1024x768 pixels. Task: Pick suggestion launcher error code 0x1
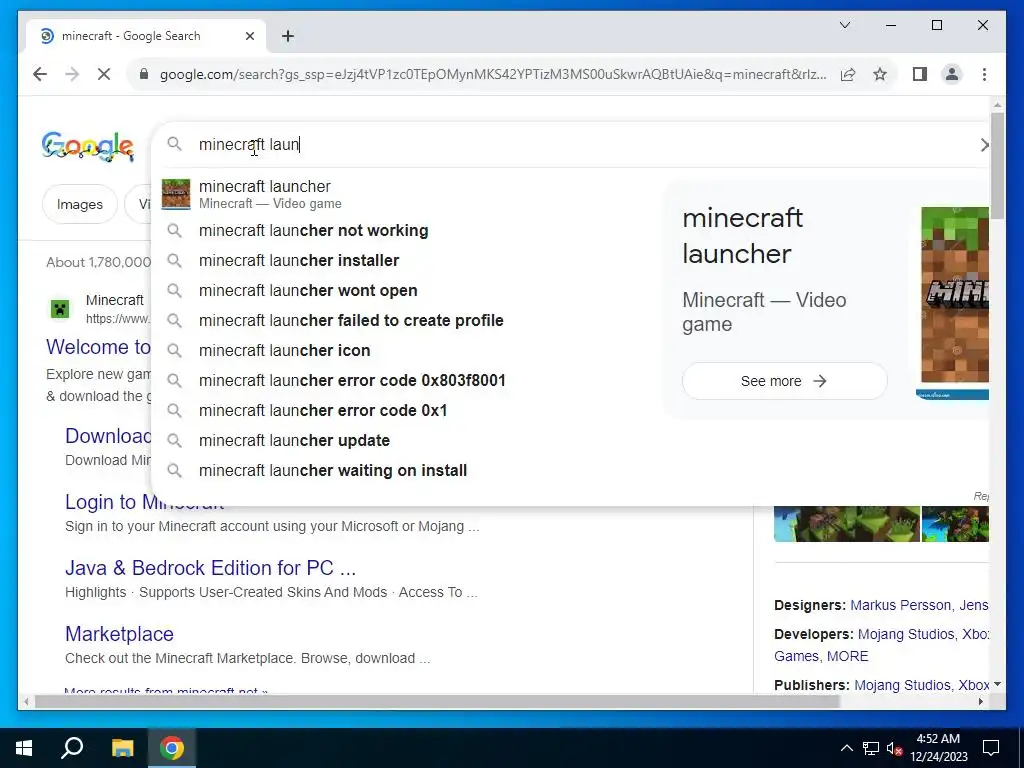pyautogui.click(x=407, y=411)
